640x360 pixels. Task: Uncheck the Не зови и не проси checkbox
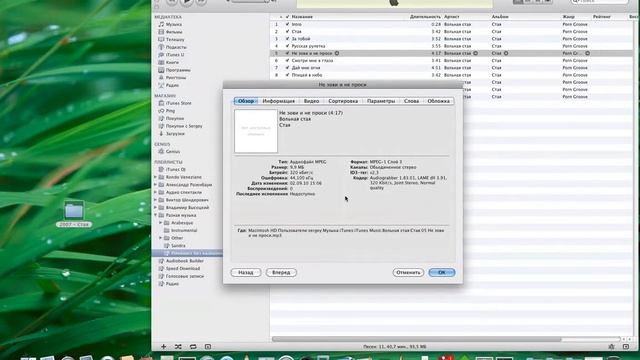coord(287,53)
